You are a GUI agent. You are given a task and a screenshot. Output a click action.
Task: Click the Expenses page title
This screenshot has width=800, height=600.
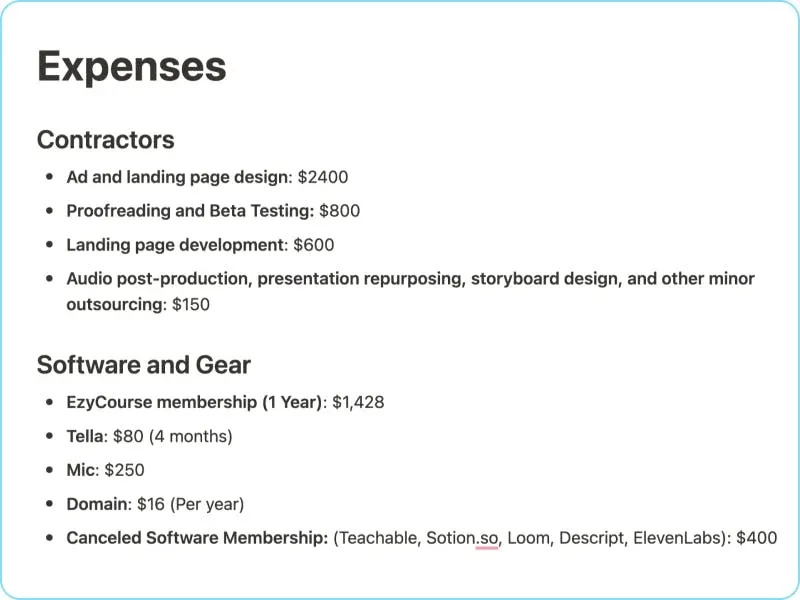click(131, 67)
